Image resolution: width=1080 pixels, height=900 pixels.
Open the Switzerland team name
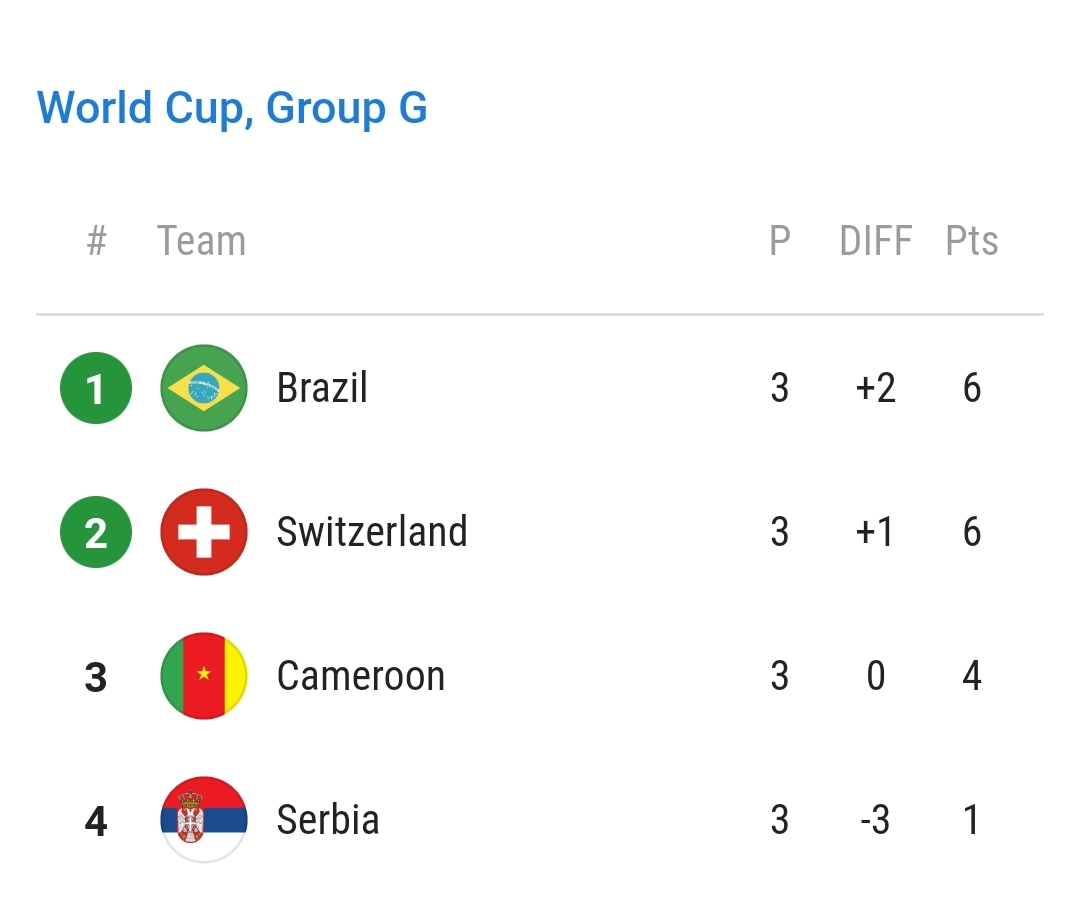pyautogui.click(x=372, y=532)
